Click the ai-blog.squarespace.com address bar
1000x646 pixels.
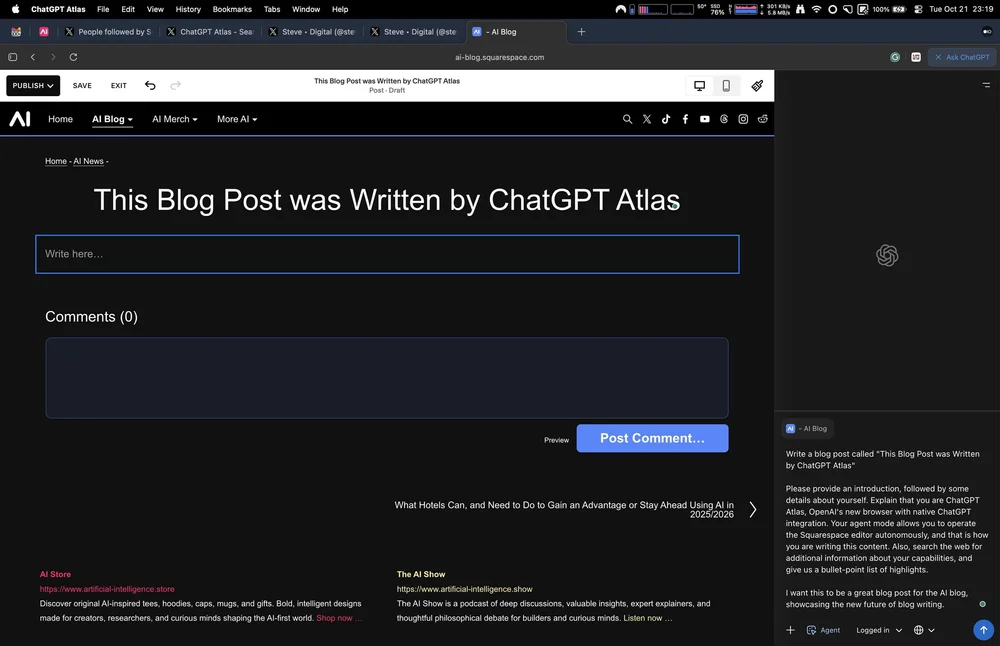click(x=499, y=57)
